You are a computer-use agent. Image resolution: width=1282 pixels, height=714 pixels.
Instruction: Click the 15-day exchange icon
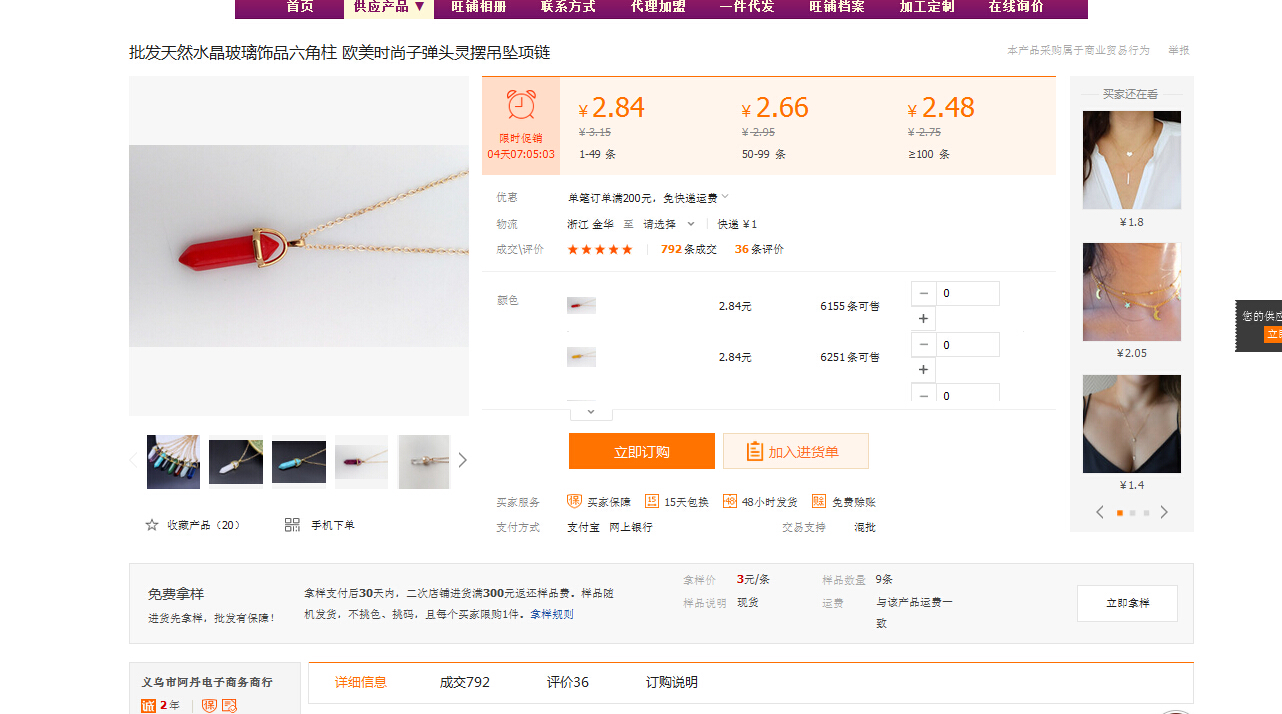(652, 501)
